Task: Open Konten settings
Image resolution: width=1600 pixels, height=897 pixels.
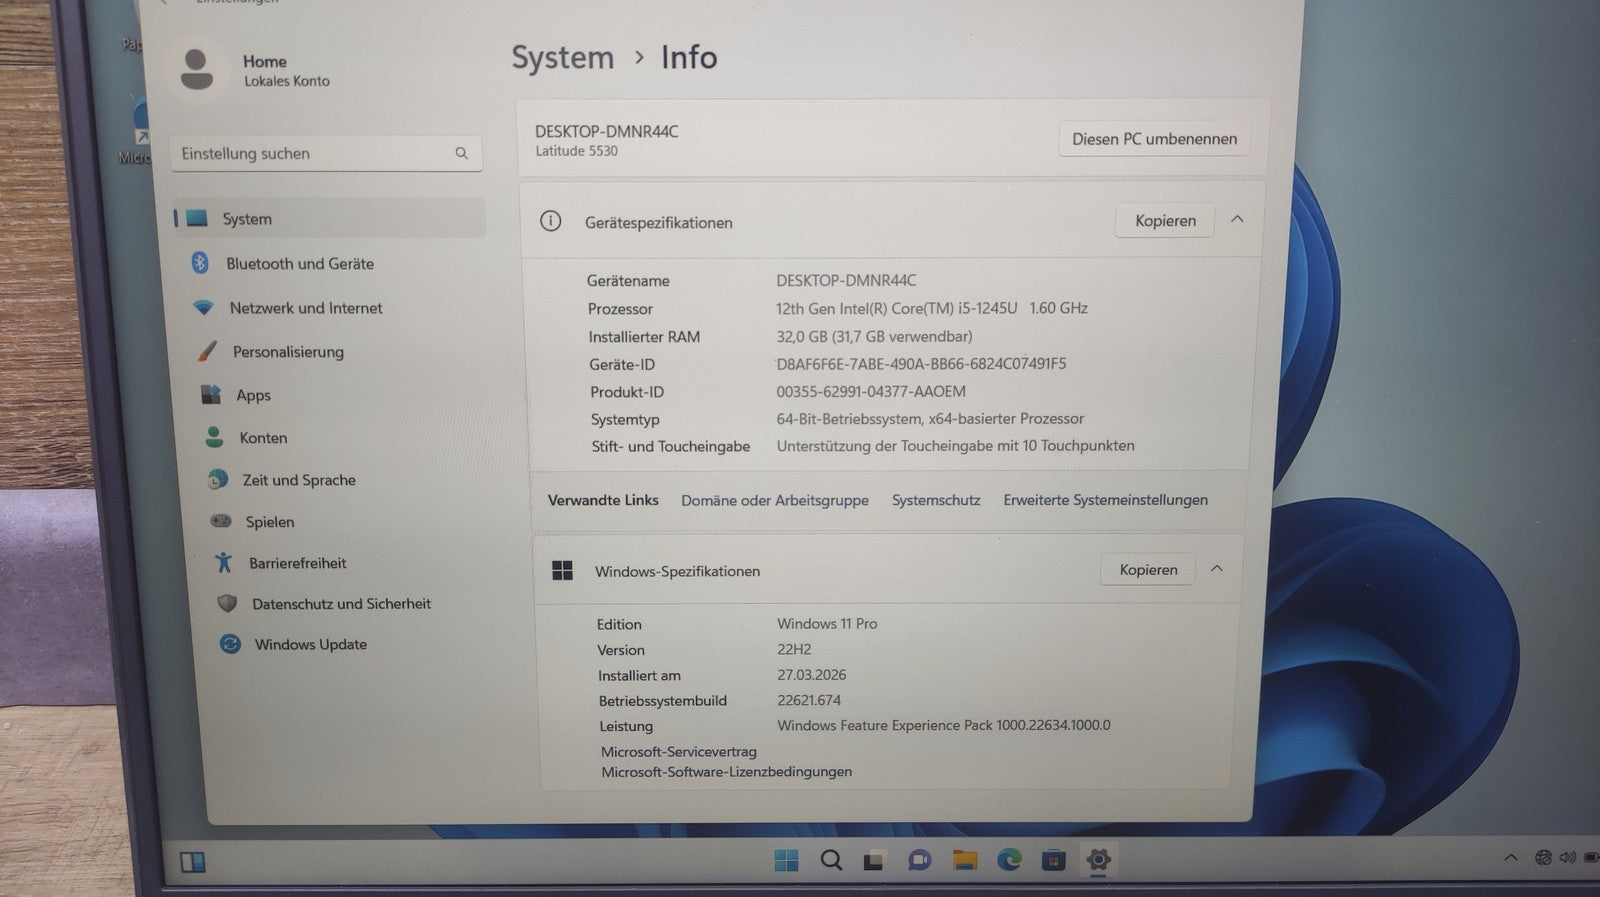Action: pos(263,438)
